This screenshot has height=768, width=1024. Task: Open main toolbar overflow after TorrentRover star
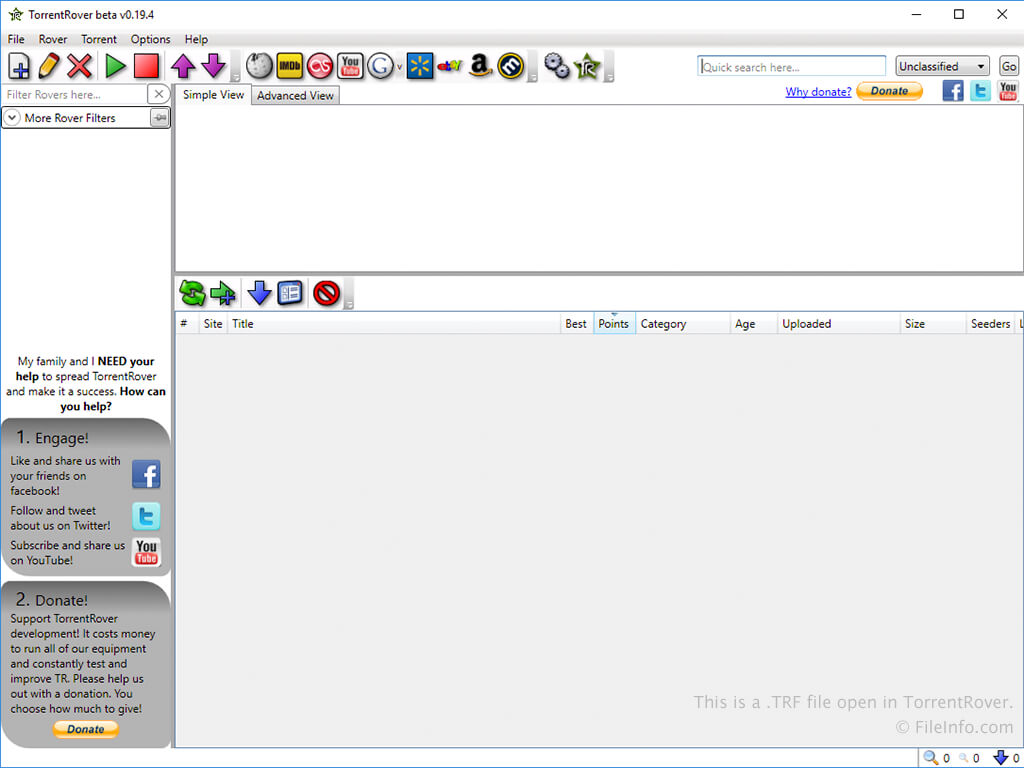pyautogui.click(x=609, y=67)
